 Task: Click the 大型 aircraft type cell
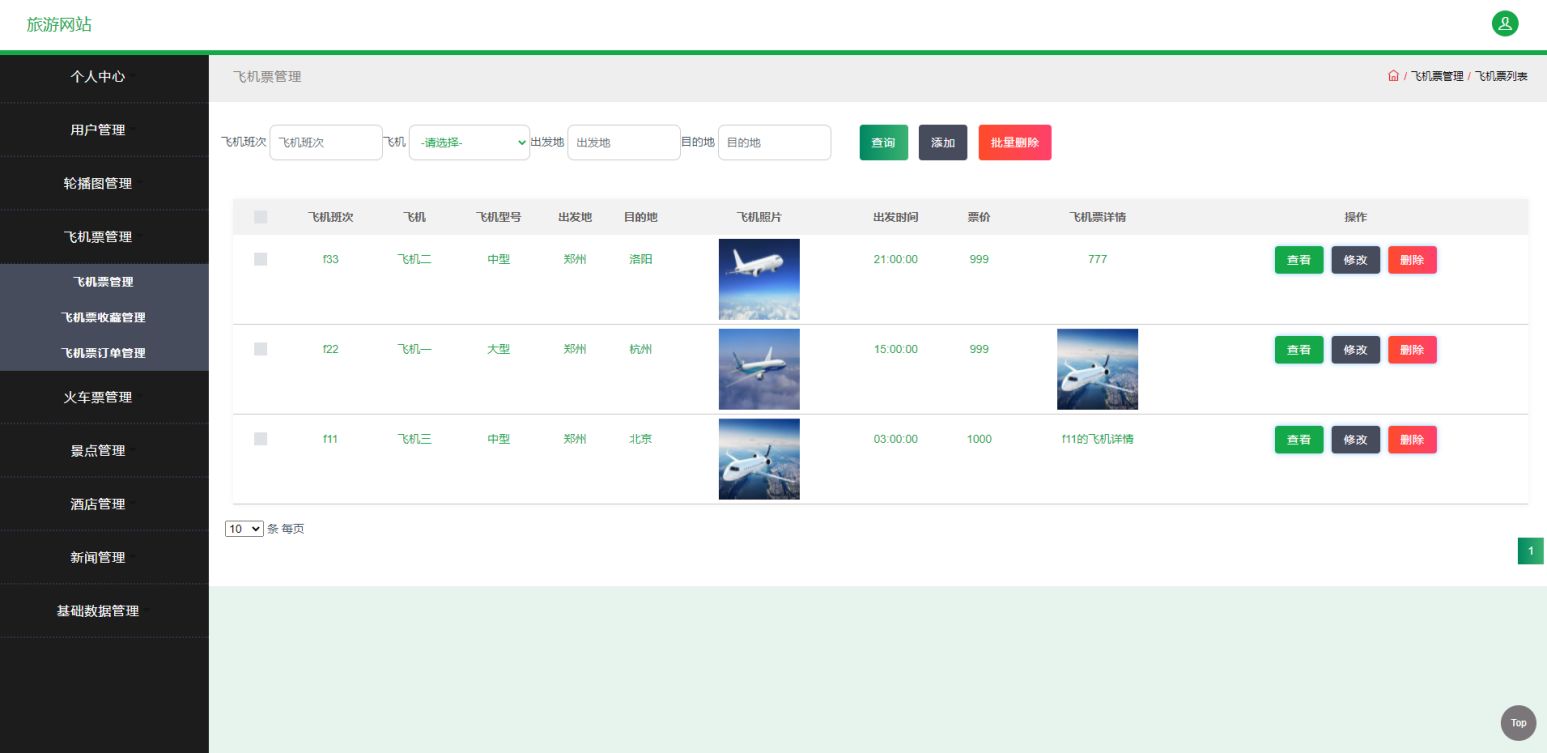point(498,349)
